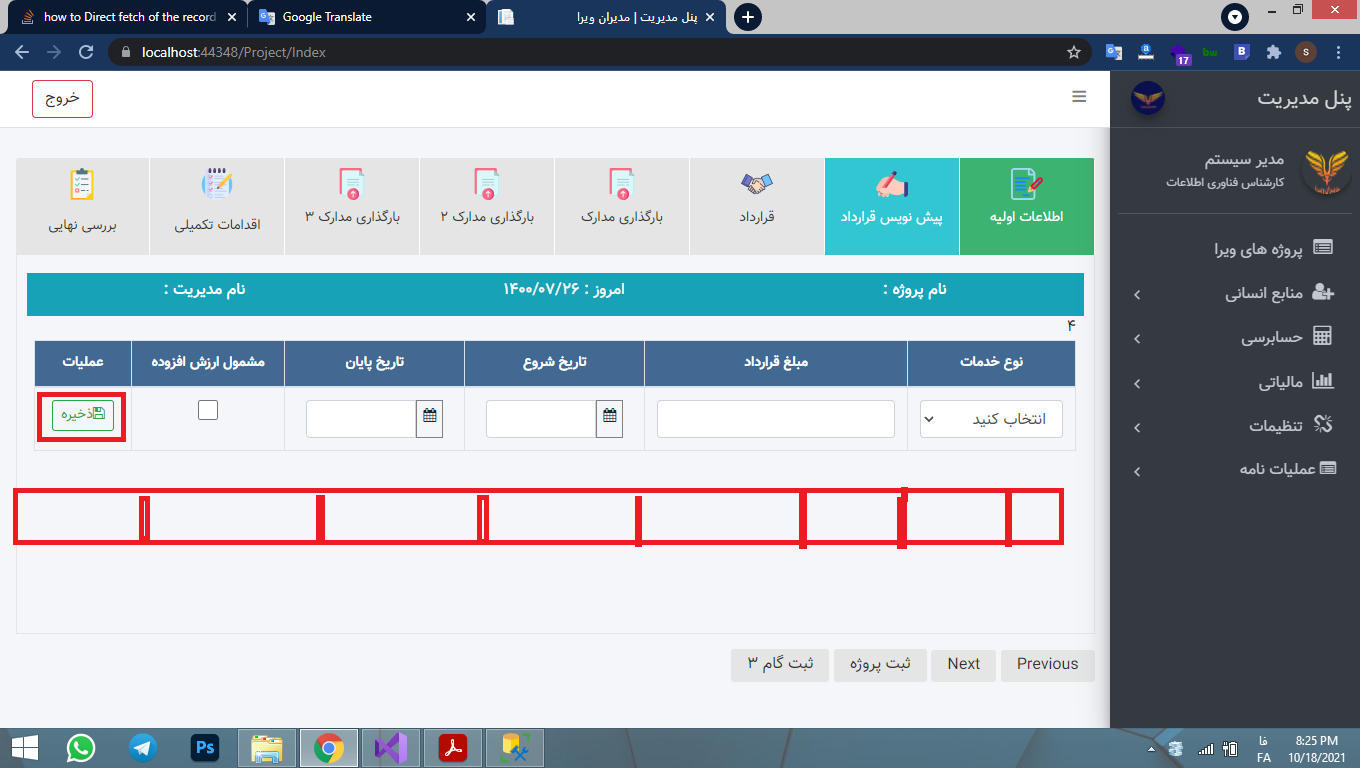Expand the مالیاتی sidebar menu

point(1137,384)
